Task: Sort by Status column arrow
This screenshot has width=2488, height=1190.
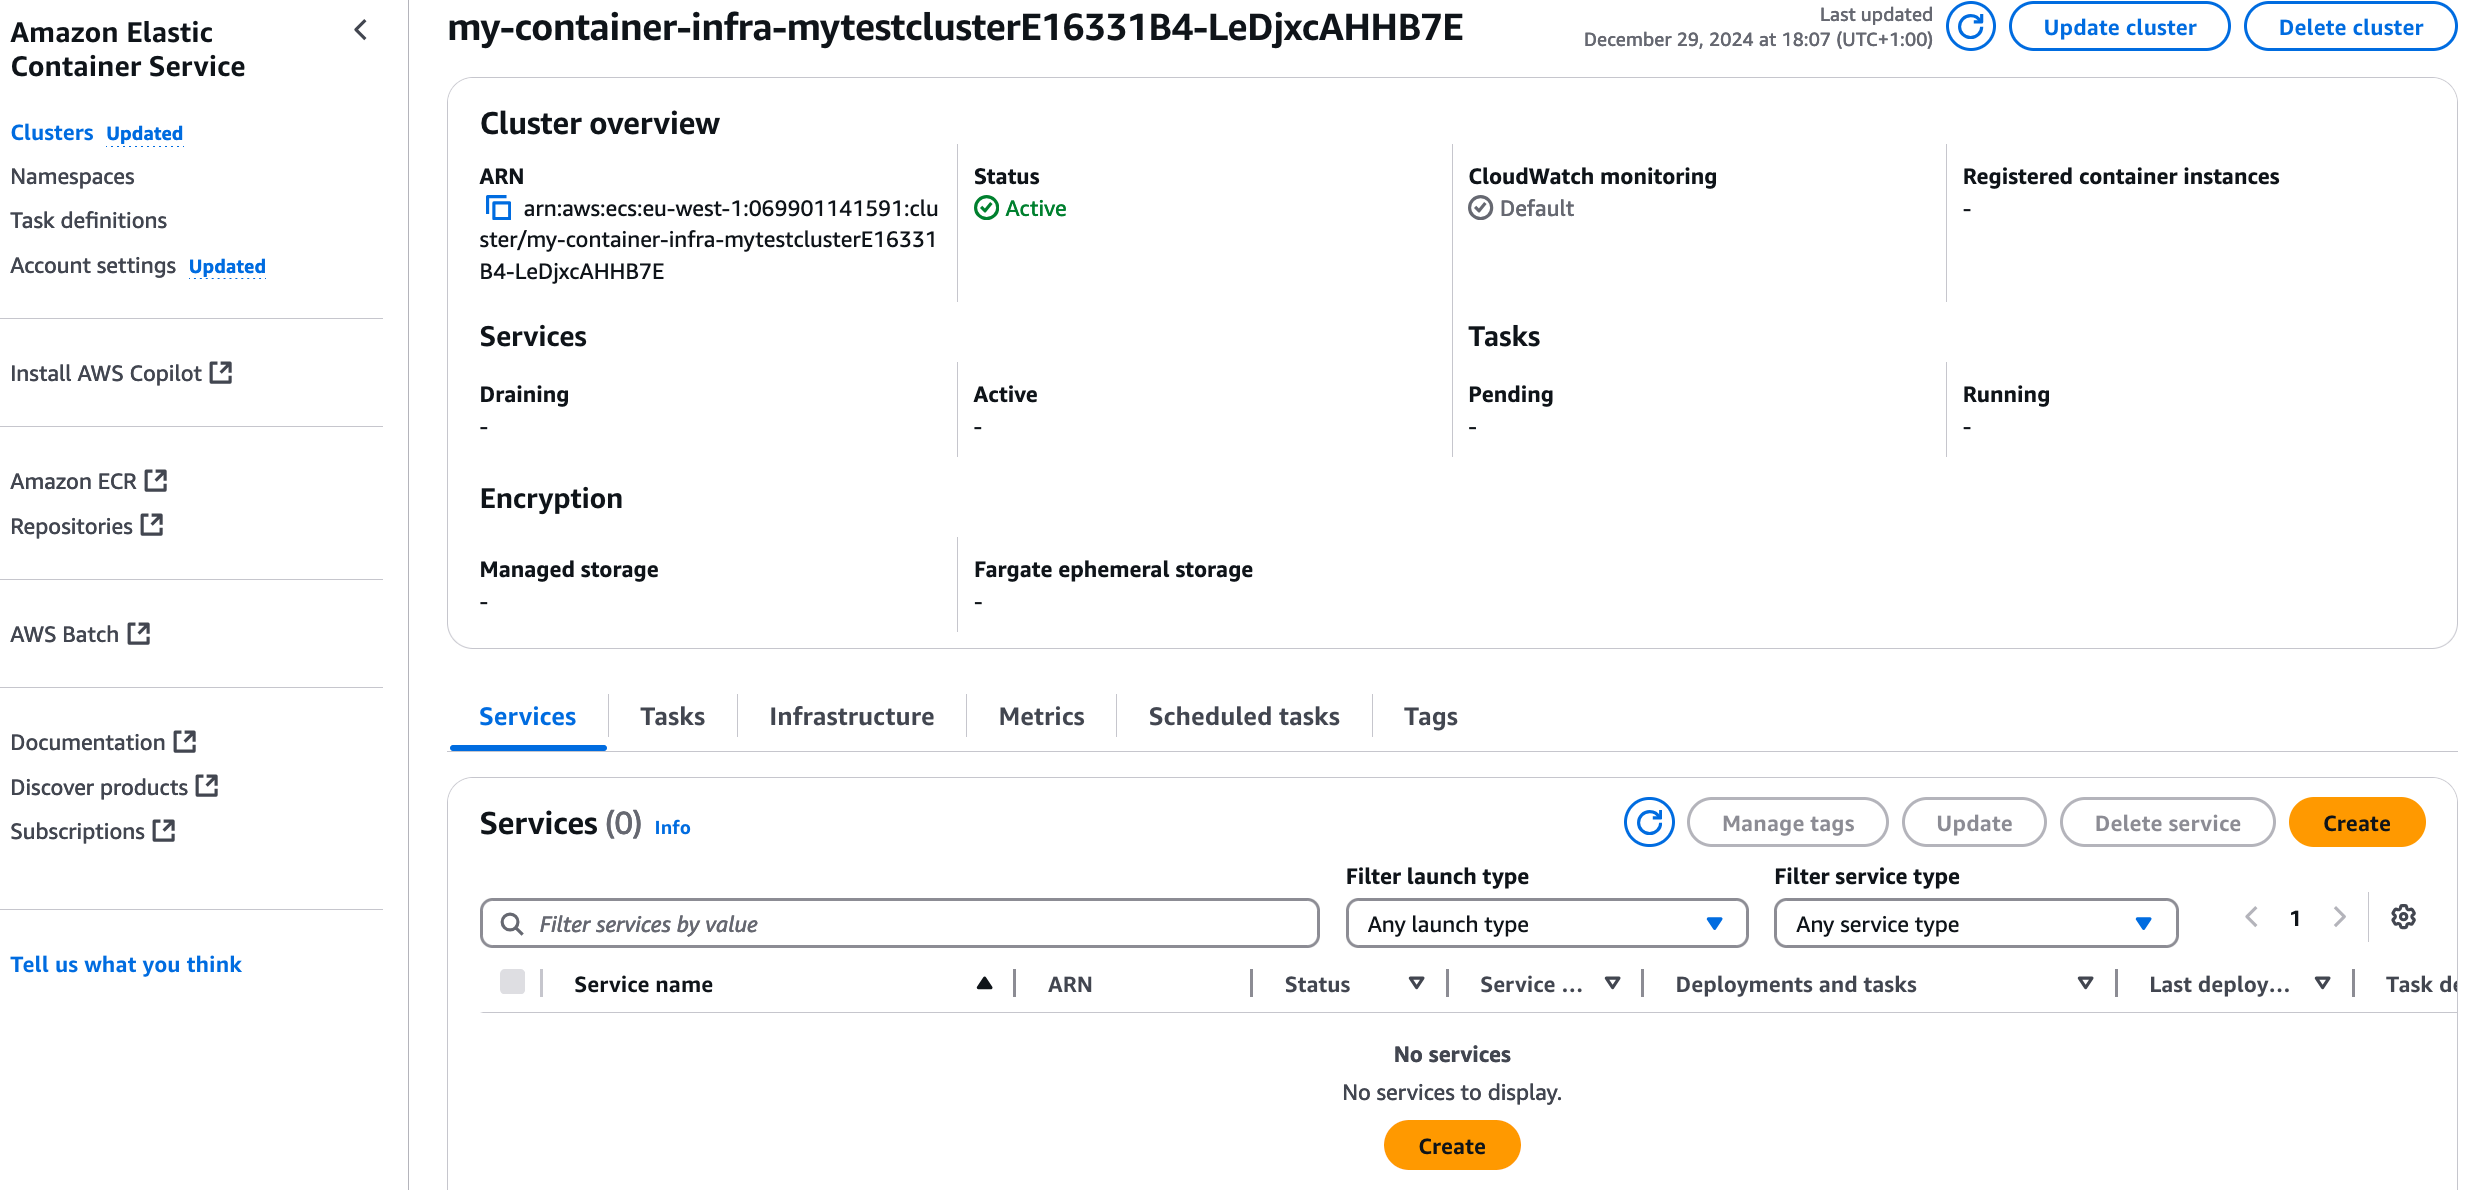Action: pos(1416,984)
